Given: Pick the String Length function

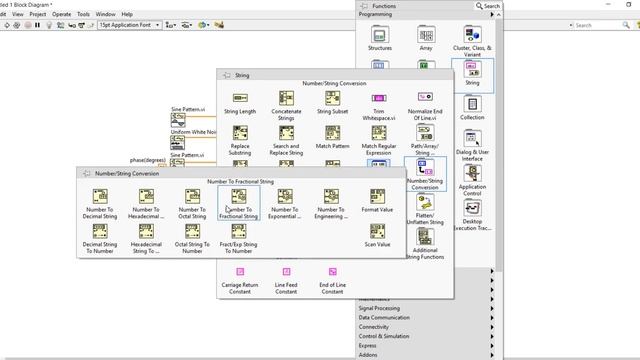Looking at the screenshot, I should [240, 102].
